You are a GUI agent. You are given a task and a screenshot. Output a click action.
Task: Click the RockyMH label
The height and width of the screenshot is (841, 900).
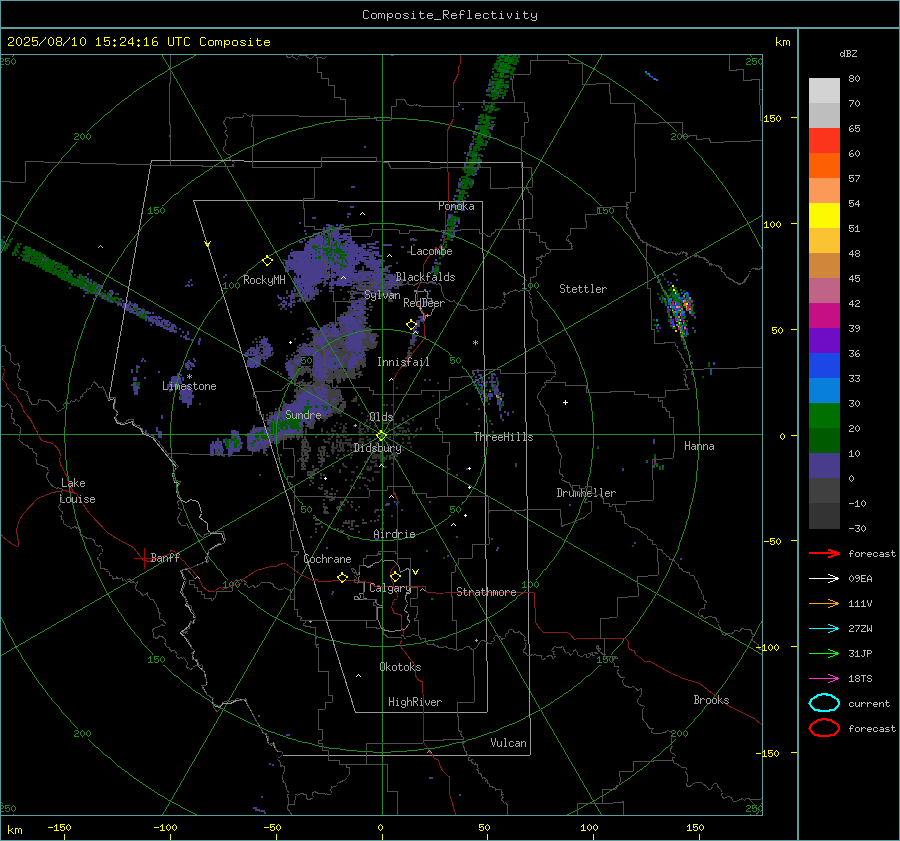point(264,280)
